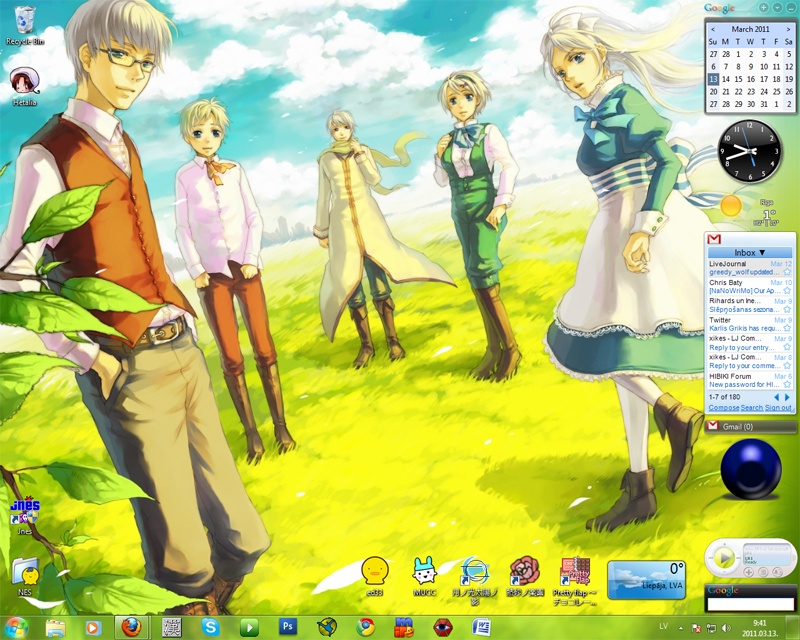Screen dimensions: 800x640
Task: Open the Recycle Bin desktop icon
Action: pos(24,26)
